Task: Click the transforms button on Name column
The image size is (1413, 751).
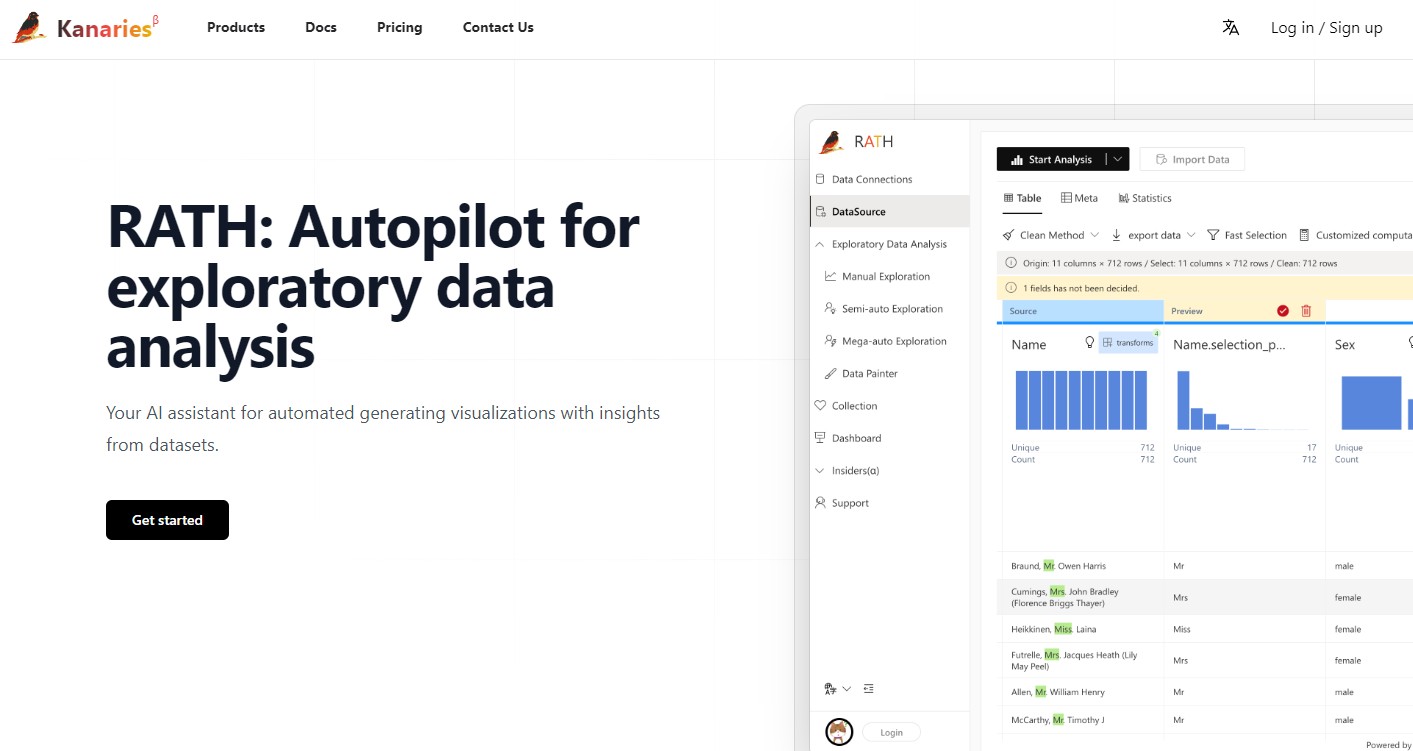Action: point(1129,342)
